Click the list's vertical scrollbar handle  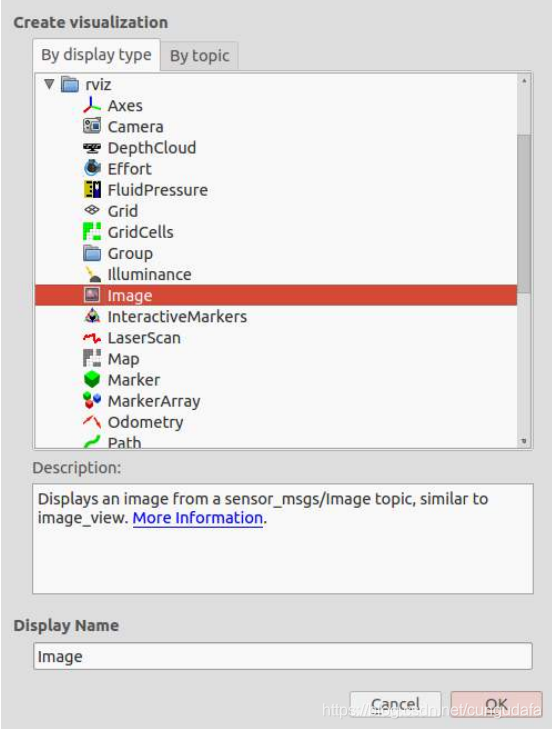click(524, 214)
